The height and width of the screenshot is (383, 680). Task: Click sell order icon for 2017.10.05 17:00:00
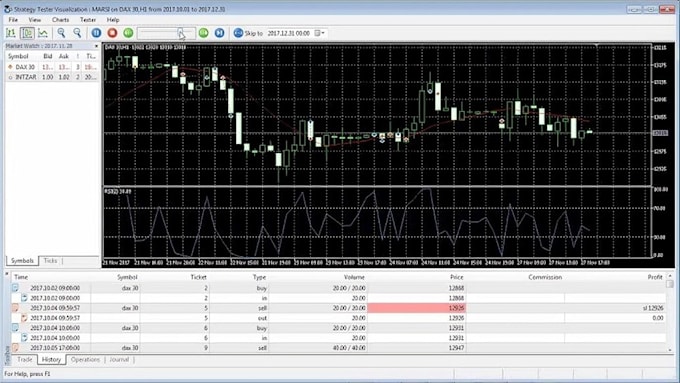point(16,348)
